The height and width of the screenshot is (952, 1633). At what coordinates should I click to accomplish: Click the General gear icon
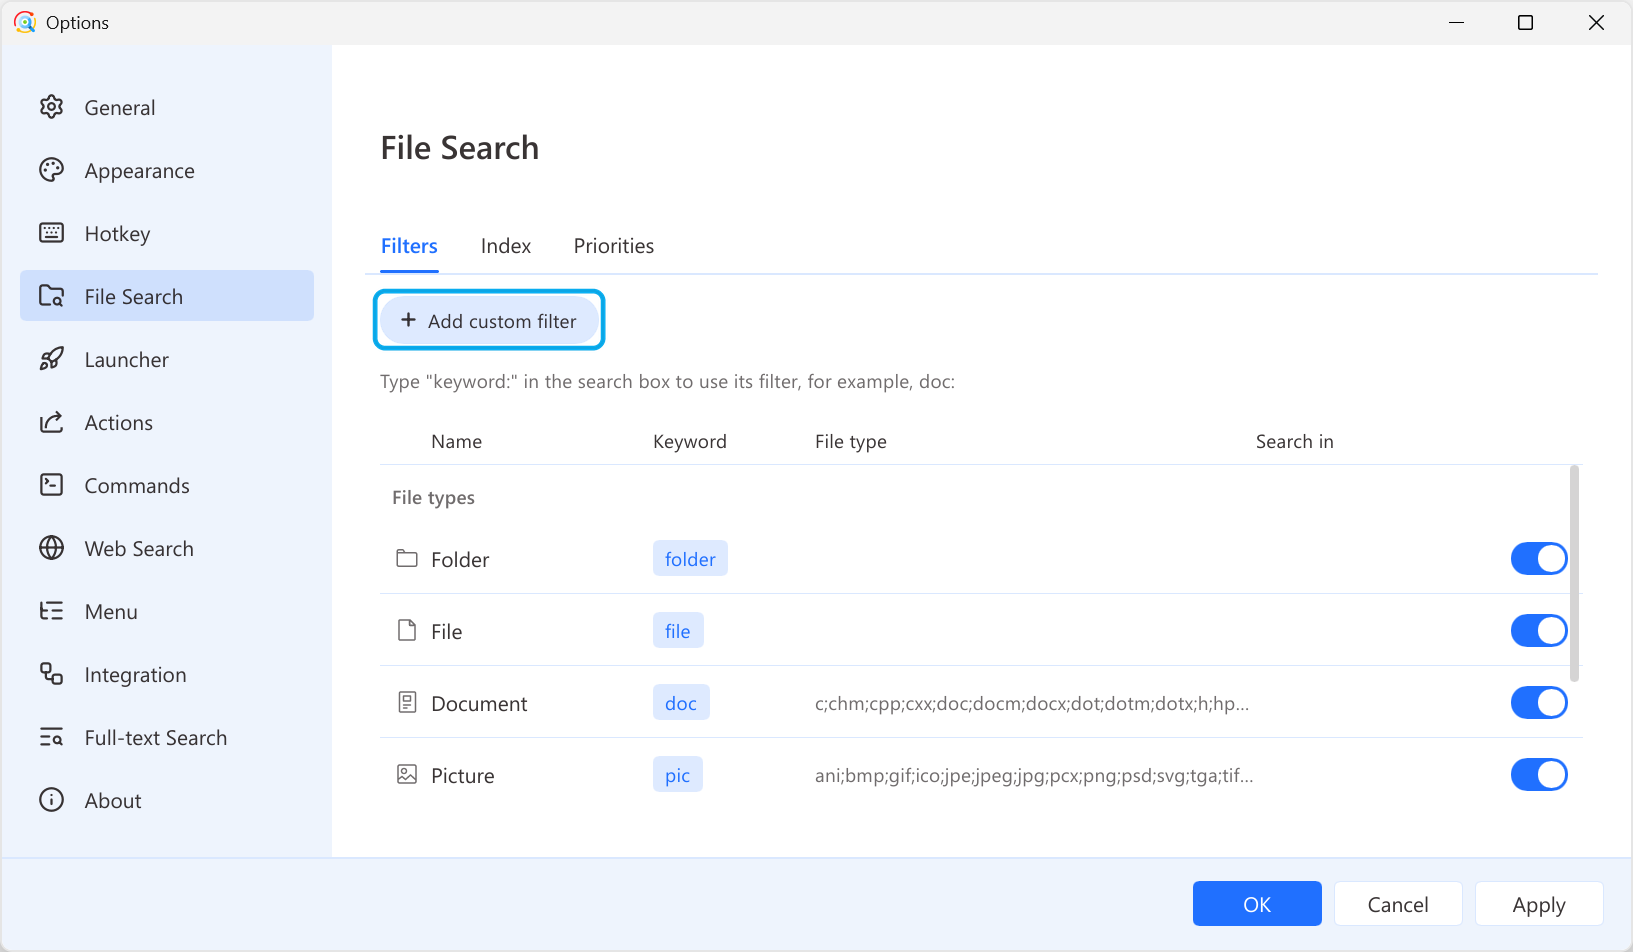click(51, 107)
